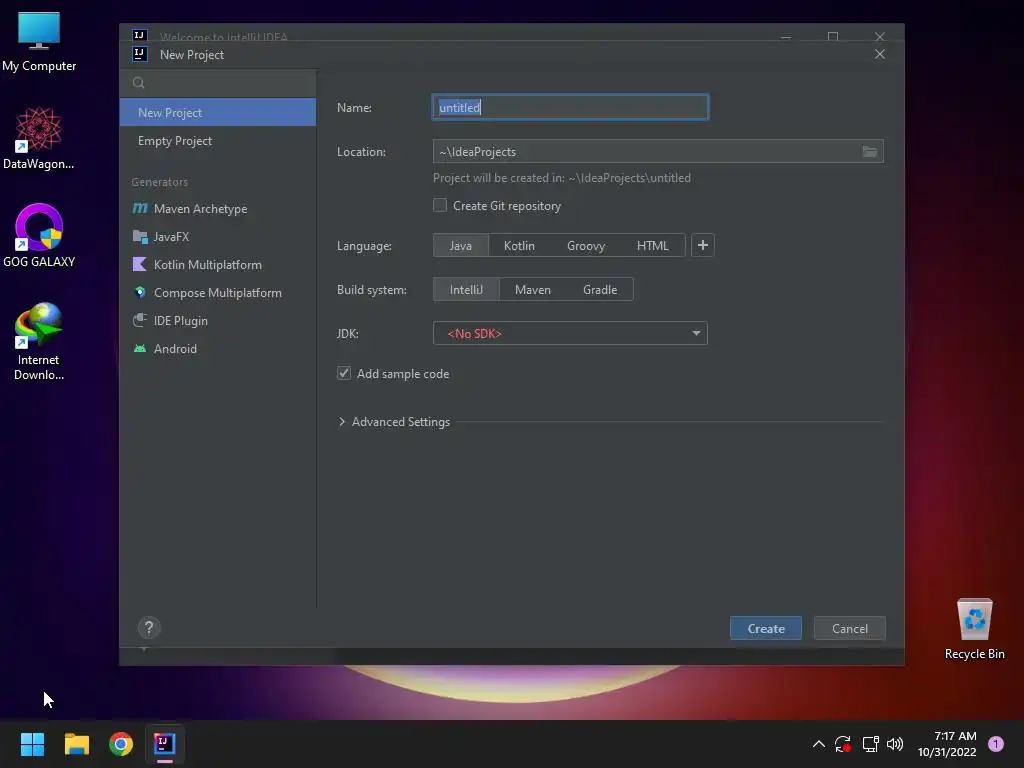Screen dimensions: 1024x768
Task: Open notification center badge
Action: pyautogui.click(x=995, y=744)
